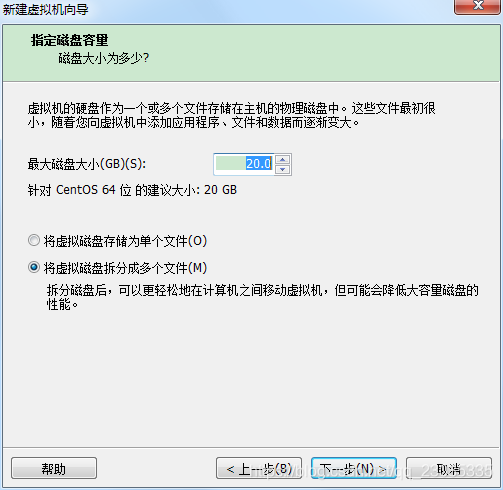This screenshot has width=503, height=490.
Task: Click the 帮助 help button
Action: (54, 468)
